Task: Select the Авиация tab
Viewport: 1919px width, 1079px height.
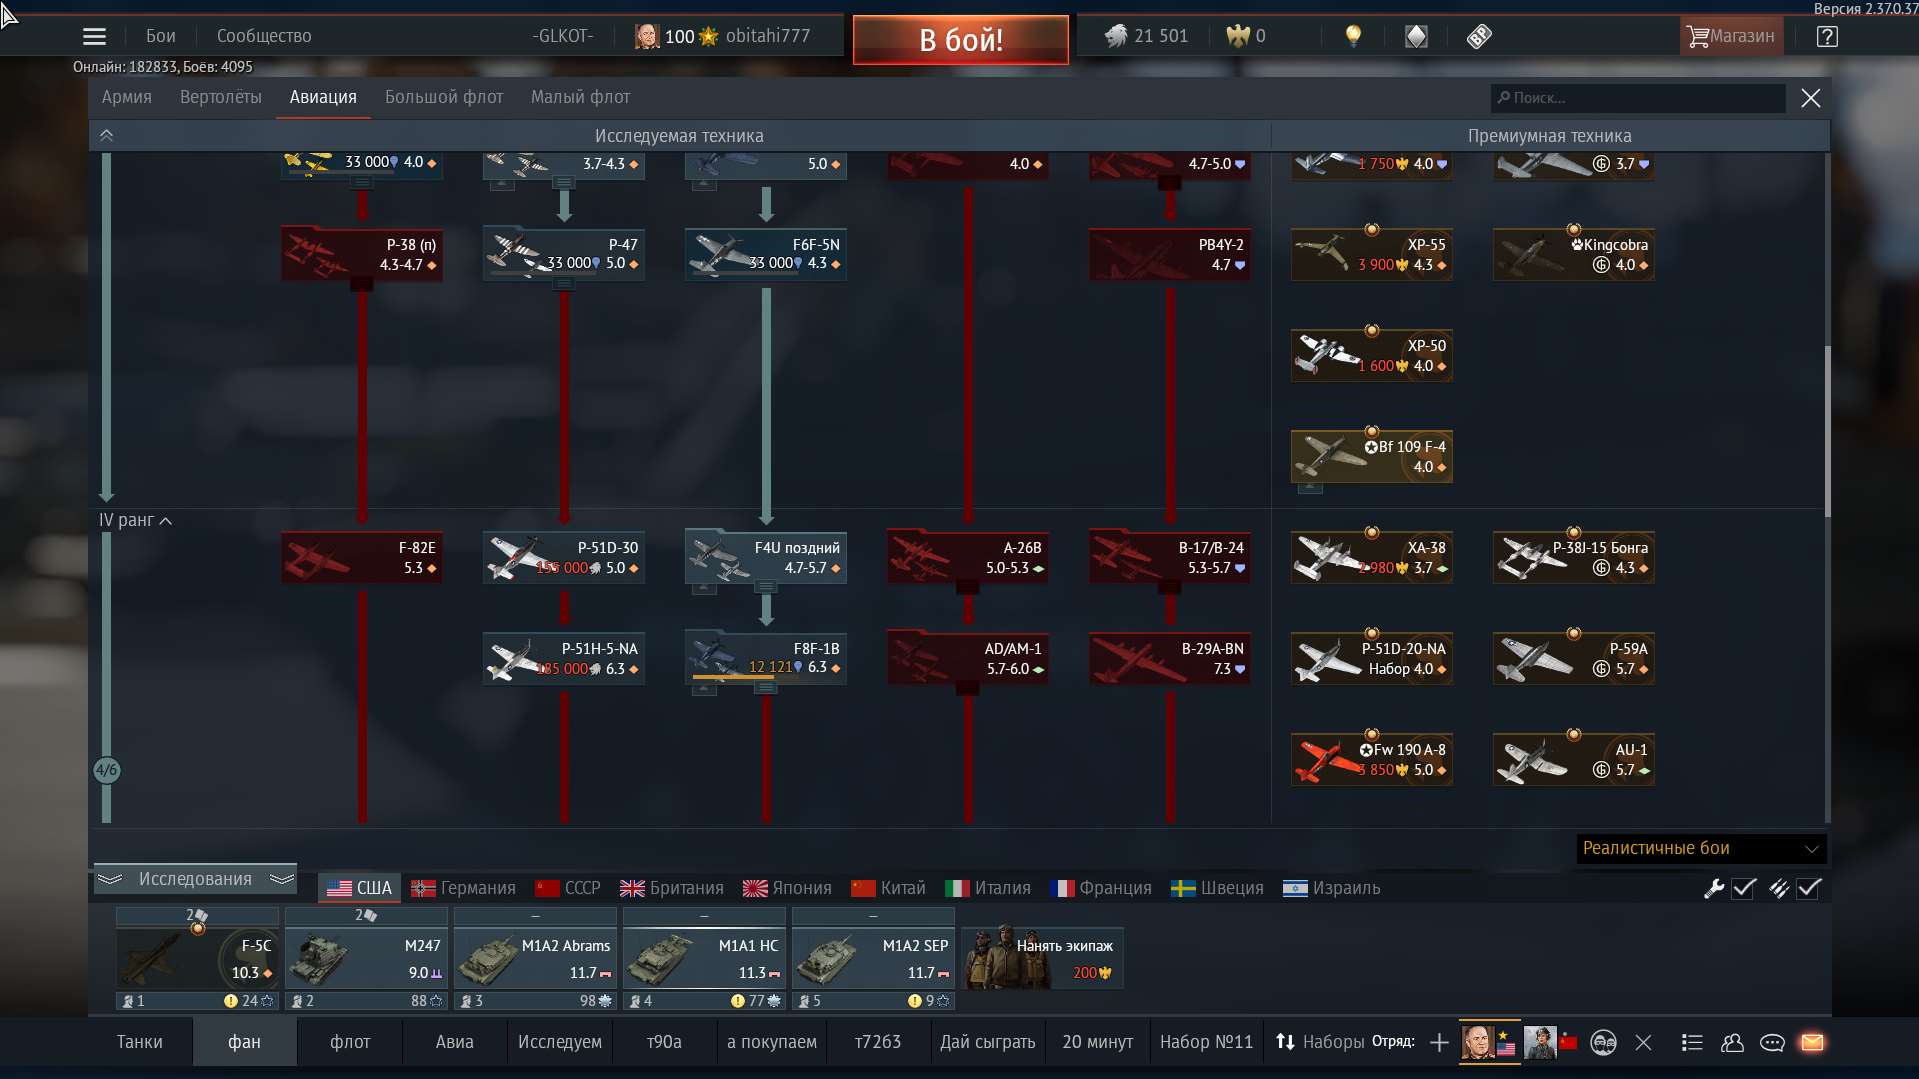Action: (323, 97)
